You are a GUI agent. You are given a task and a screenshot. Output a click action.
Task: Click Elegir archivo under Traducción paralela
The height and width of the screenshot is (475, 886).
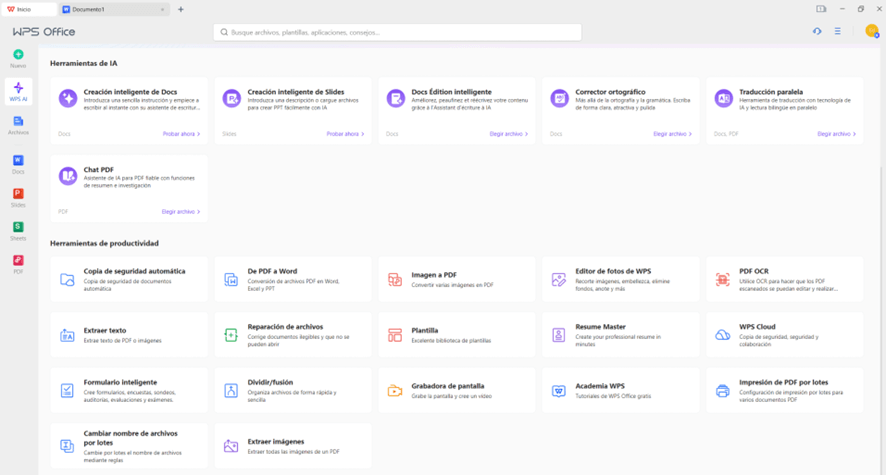[x=836, y=134]
